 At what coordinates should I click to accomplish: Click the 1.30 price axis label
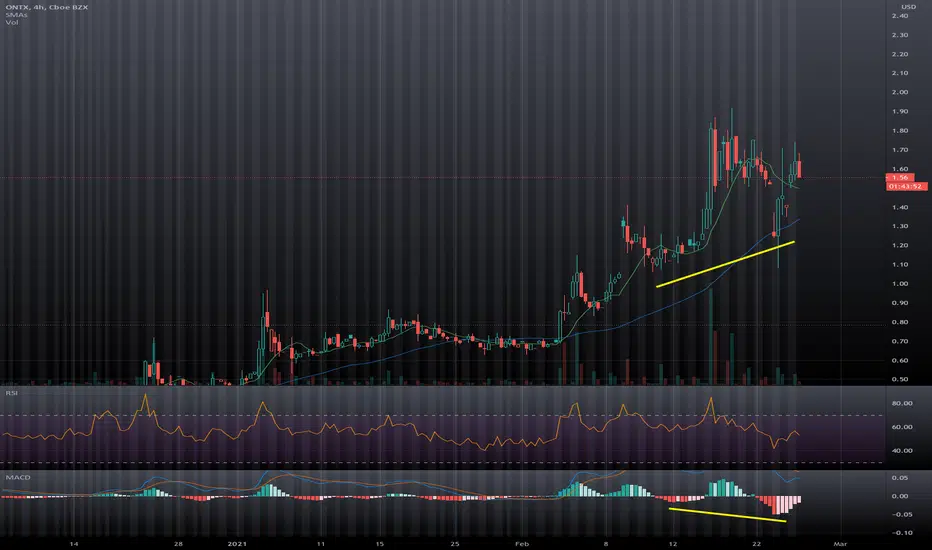[x=900, y=226]
